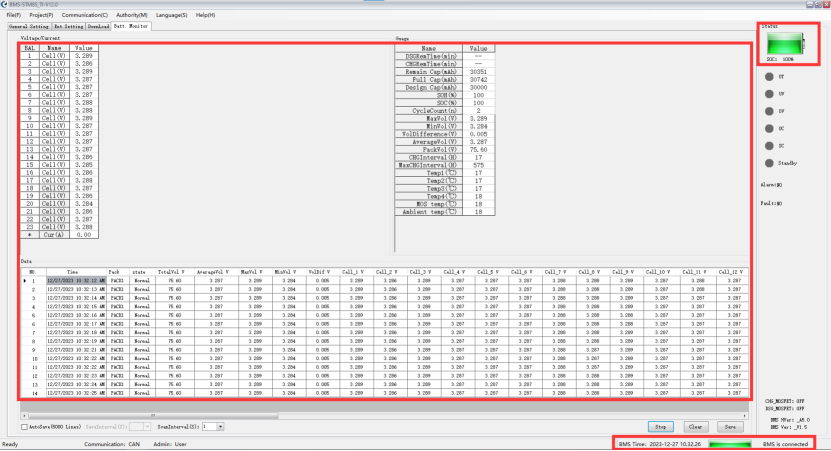Click the OT status indicator light
Screen dimensions: 831x451
pos(767,76)
